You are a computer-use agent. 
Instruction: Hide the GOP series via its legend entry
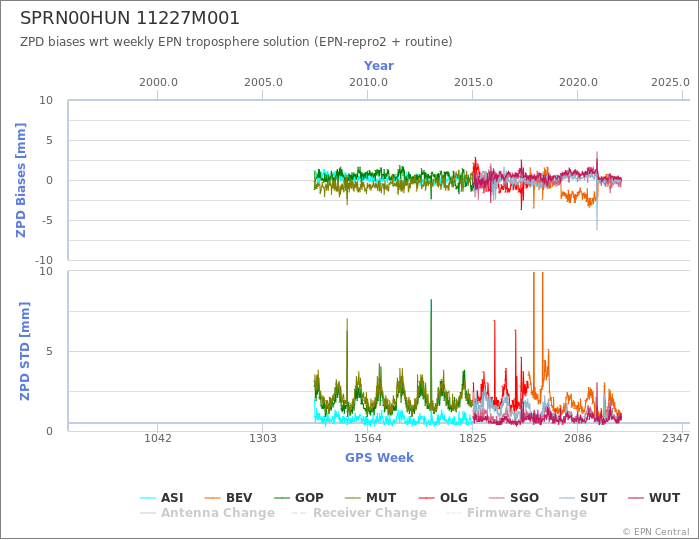click(x=298, y=498)
